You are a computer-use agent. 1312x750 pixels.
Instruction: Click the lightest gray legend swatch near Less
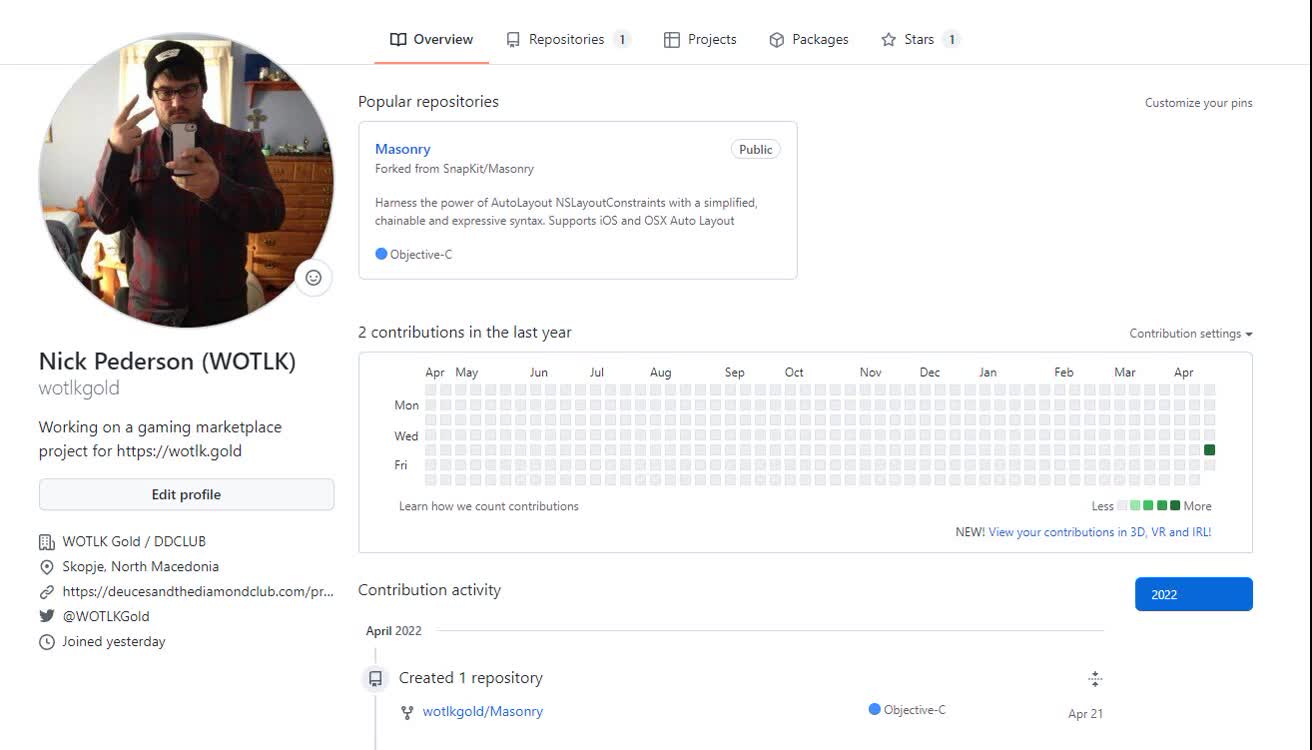[1122, 506]
